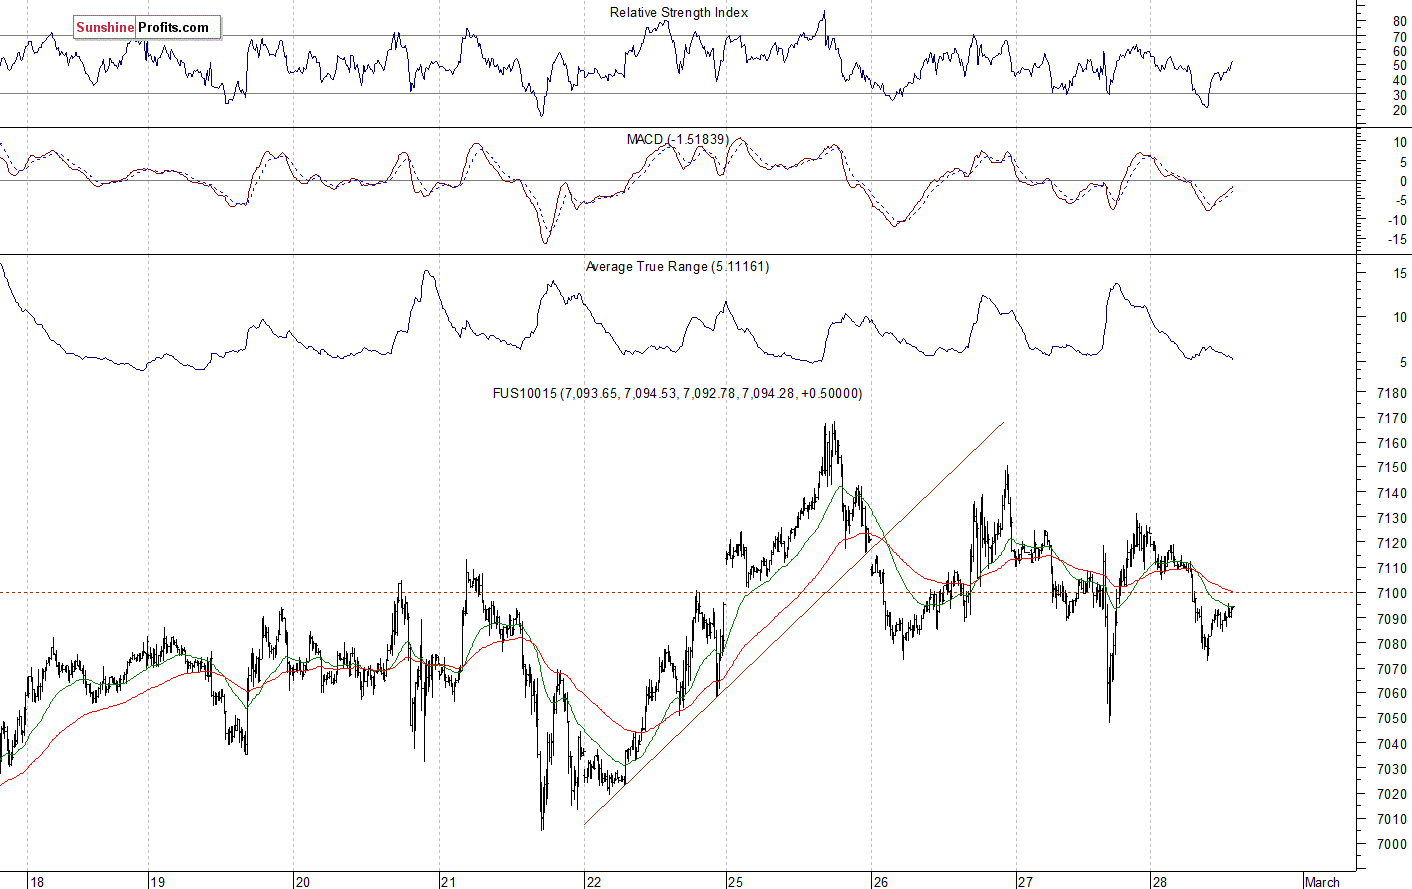Click date marker 19 on time axis
1412x889 pixels.
click(x=157, y=882)
